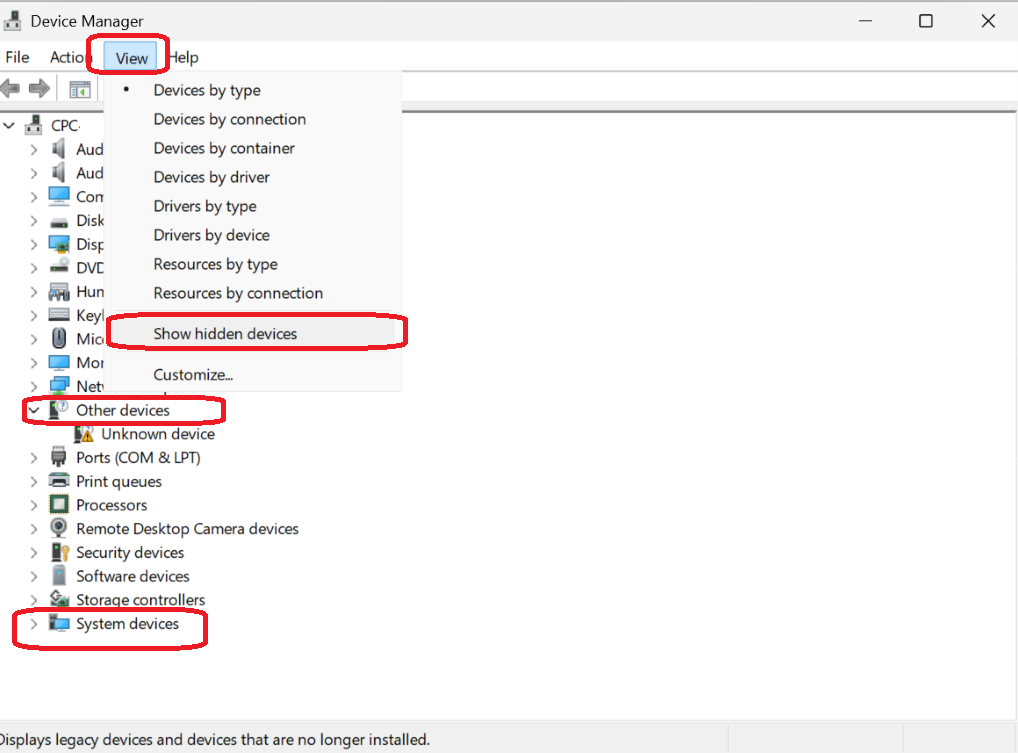Expand the Print queues node
Viewport: 1018px width, 753px height.
pos(34,482)
